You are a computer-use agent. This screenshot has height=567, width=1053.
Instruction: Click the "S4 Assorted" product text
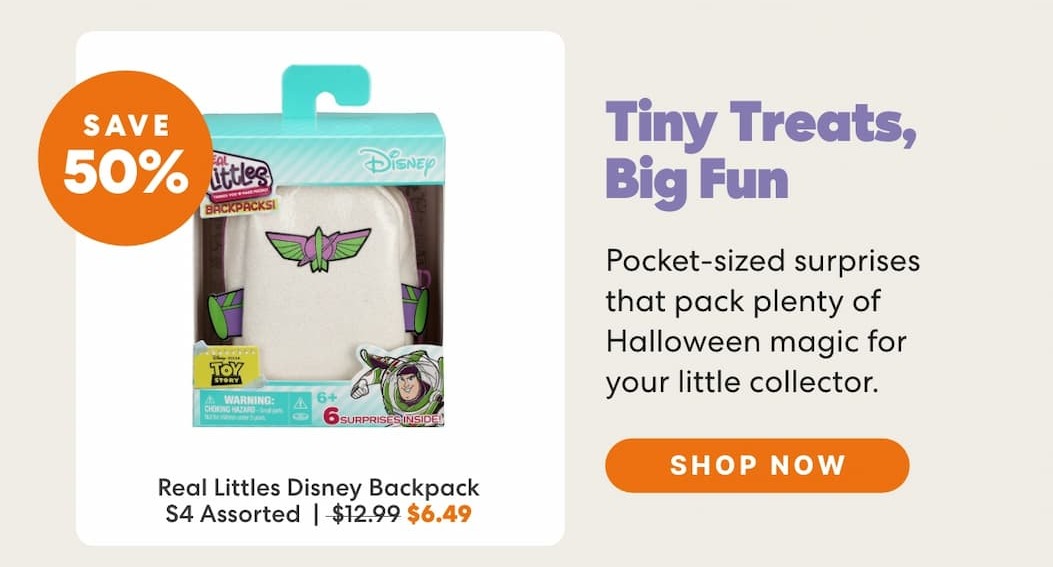232,514
